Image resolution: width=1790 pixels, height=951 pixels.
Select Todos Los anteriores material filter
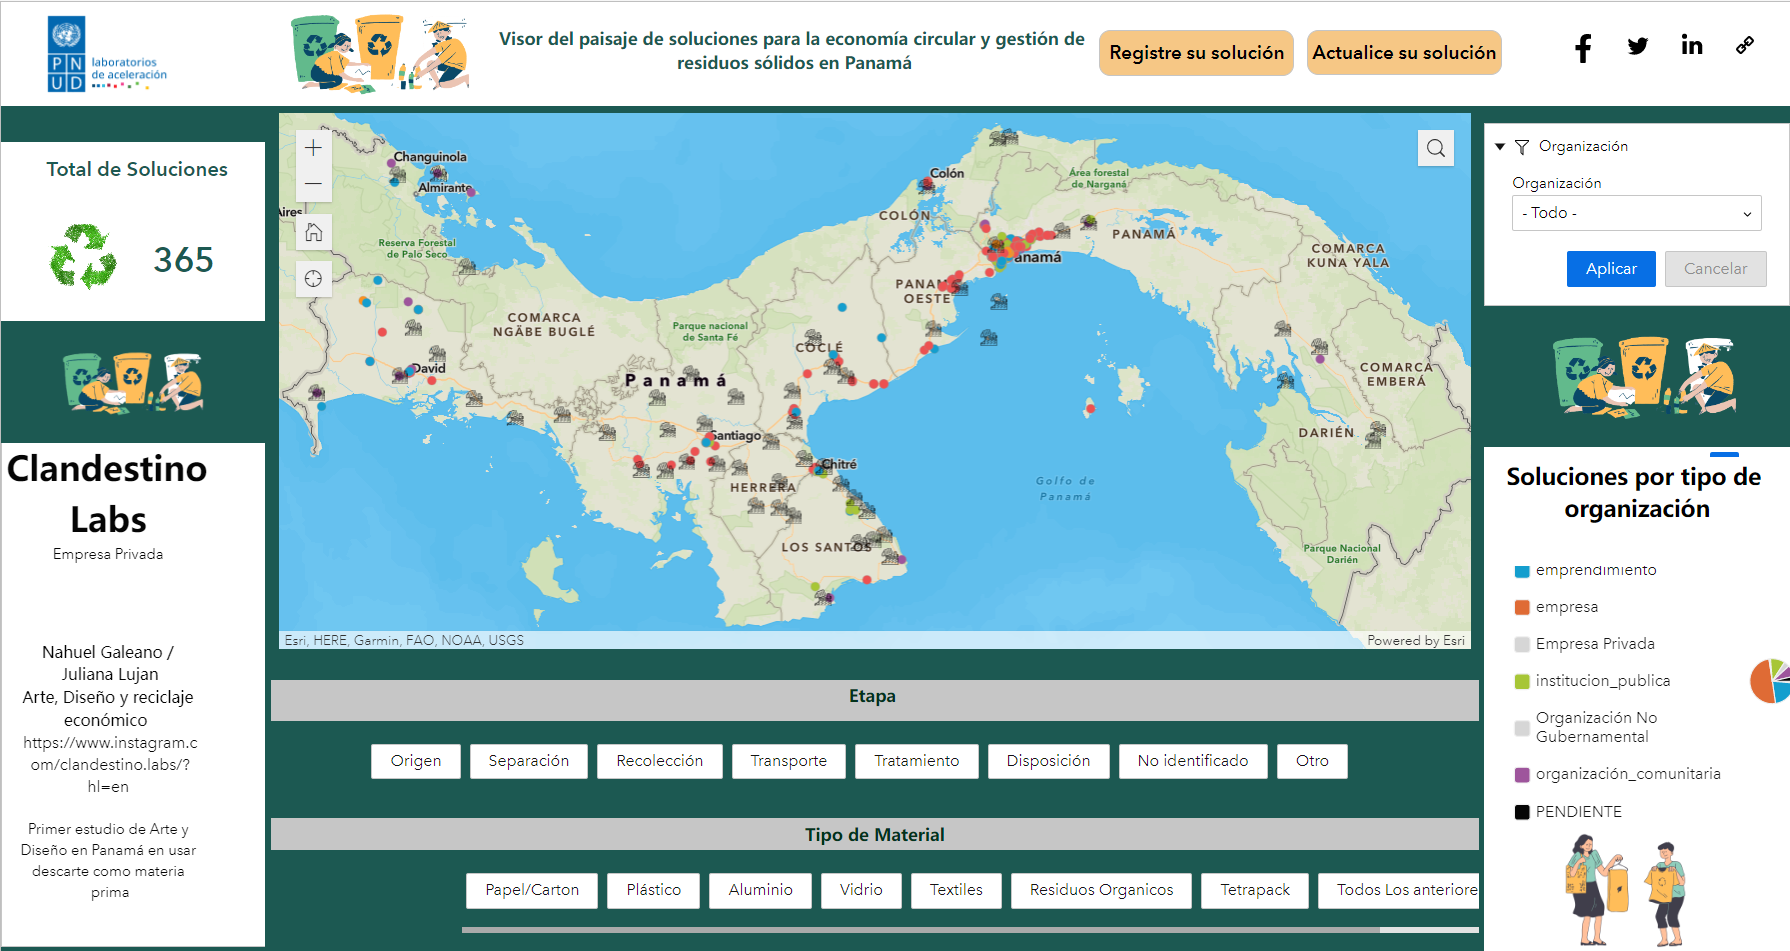tap(1398, 890)
